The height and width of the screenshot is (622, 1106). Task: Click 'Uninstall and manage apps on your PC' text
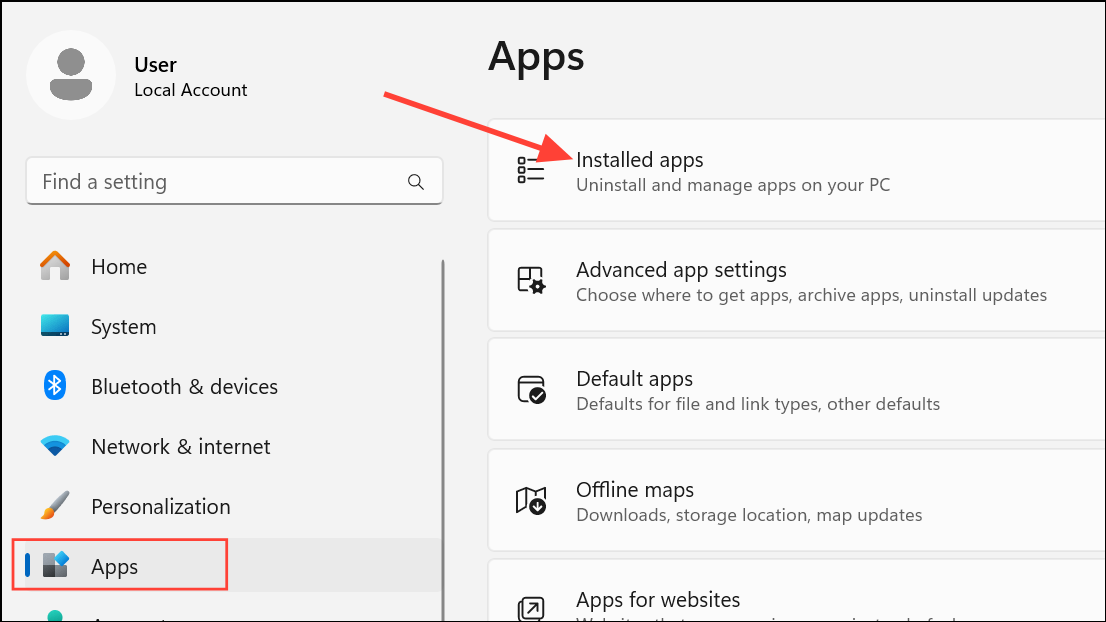pyautogui.click(x=733, y=185)
